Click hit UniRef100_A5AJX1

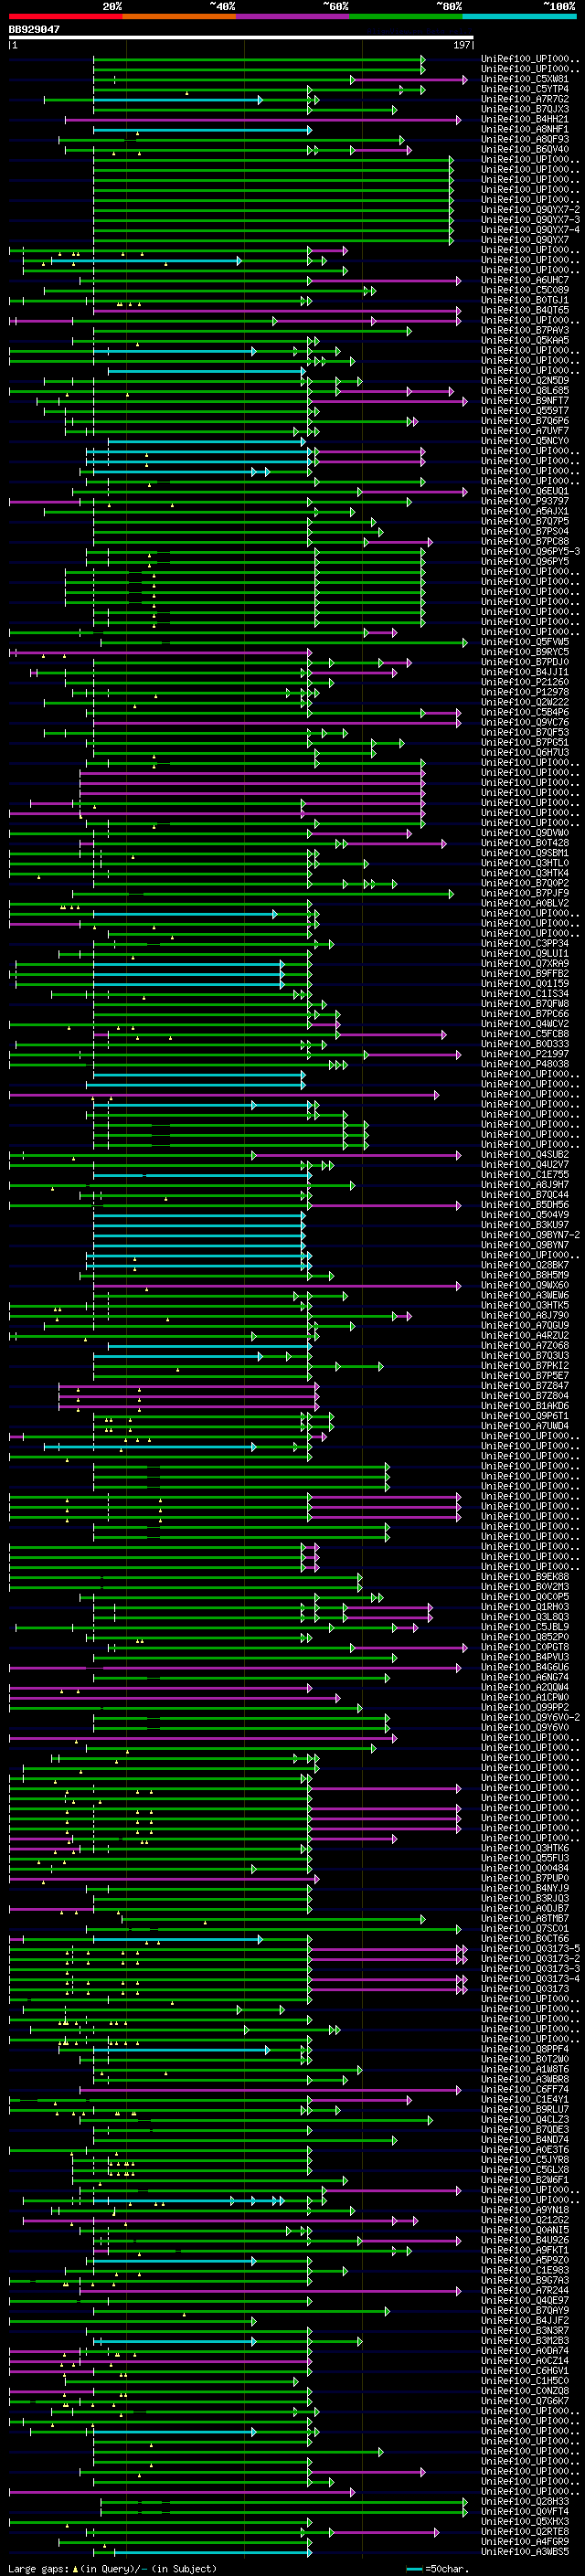[525, 511]
